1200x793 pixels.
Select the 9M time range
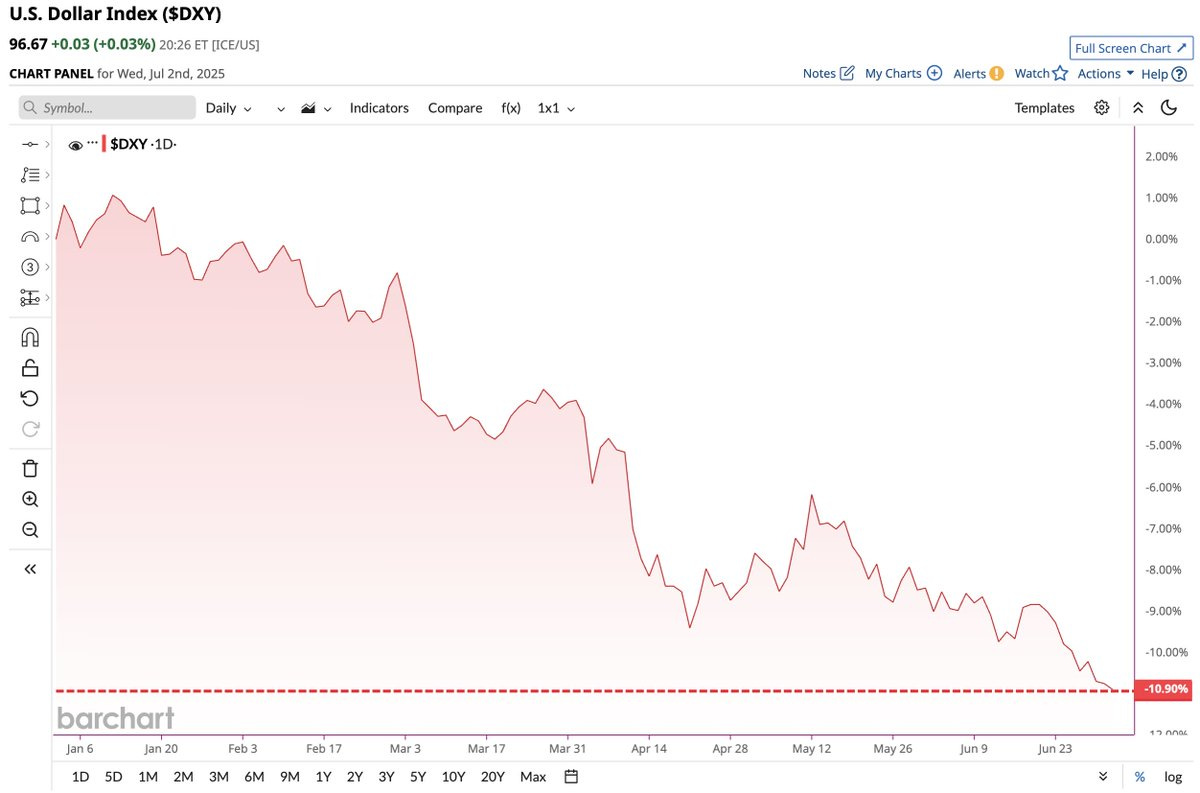[x=290, y=777]
